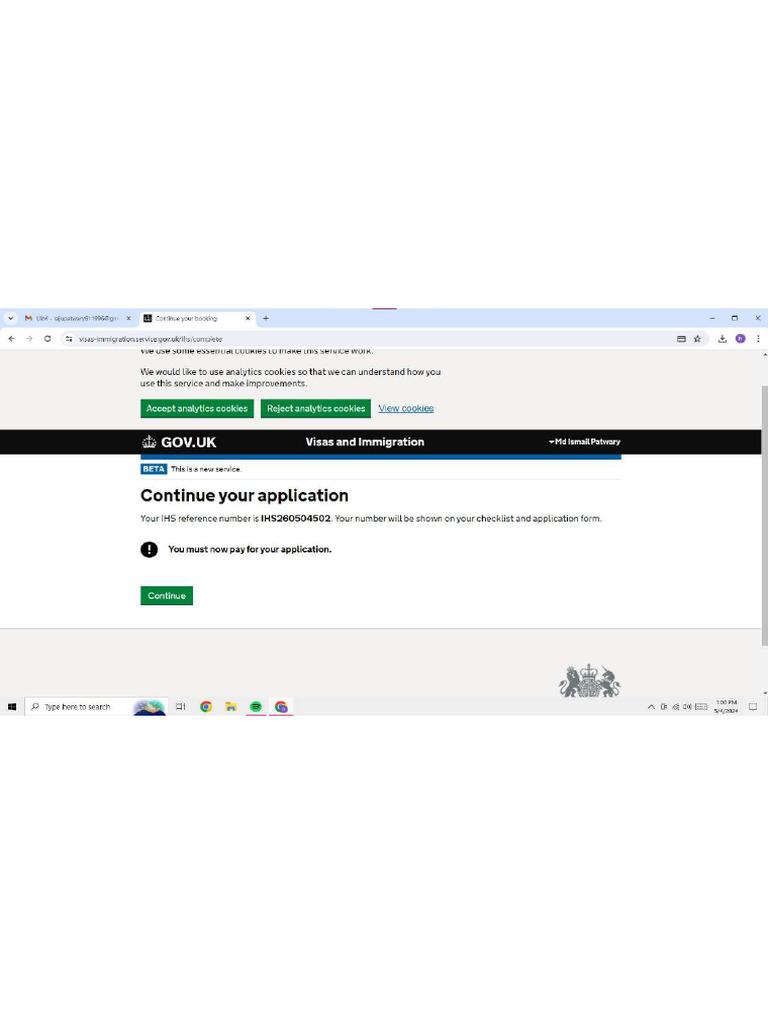Click the browser forward arrow
Screen dimensions: 768x1024
point(29,339)
